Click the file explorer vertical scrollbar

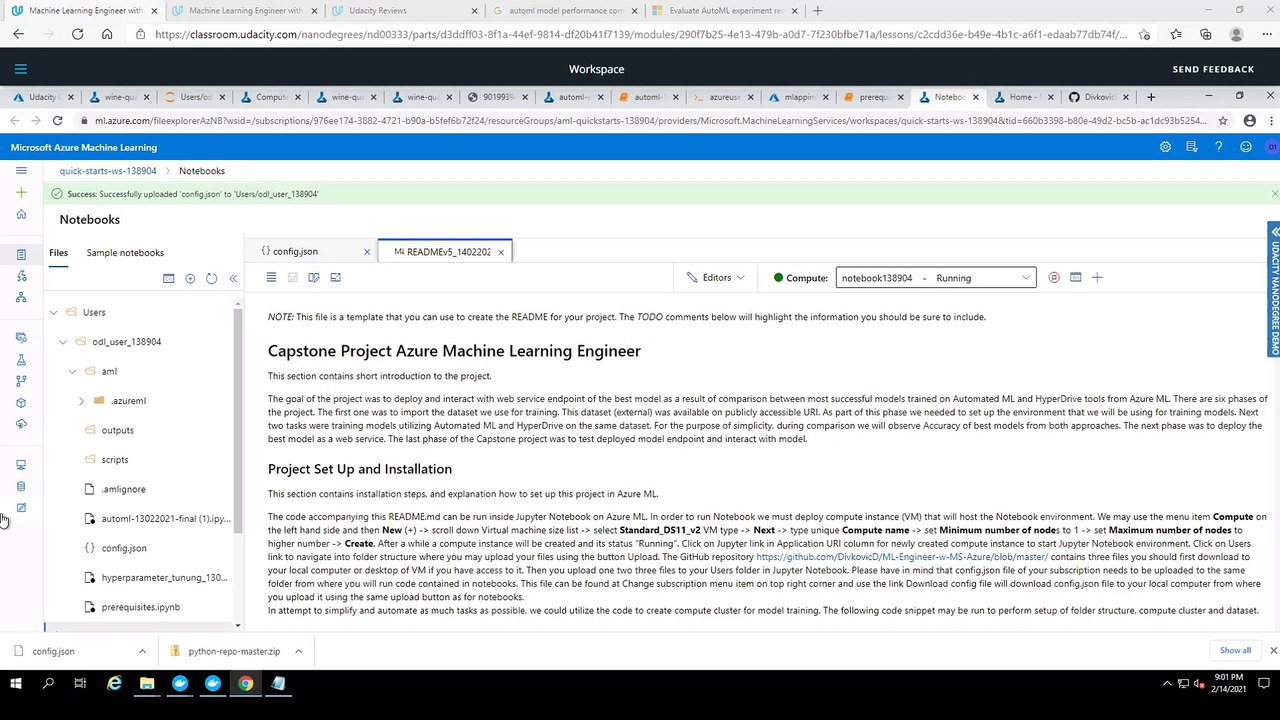click(x=238, y=420)
